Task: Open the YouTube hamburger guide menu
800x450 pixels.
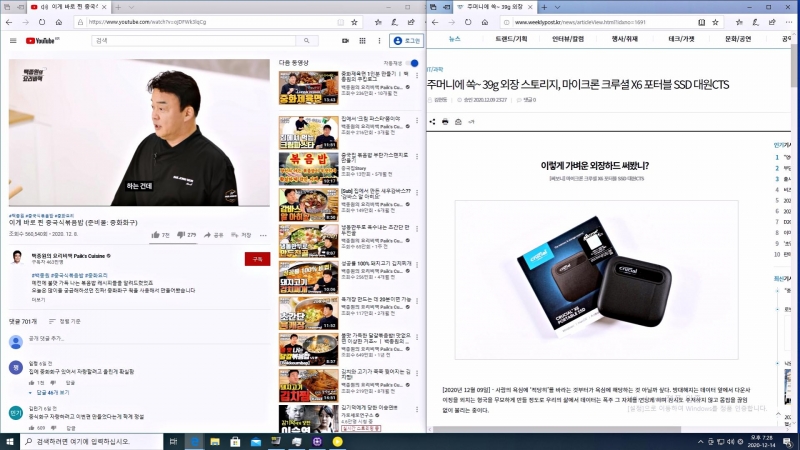Action: (13, 41)
